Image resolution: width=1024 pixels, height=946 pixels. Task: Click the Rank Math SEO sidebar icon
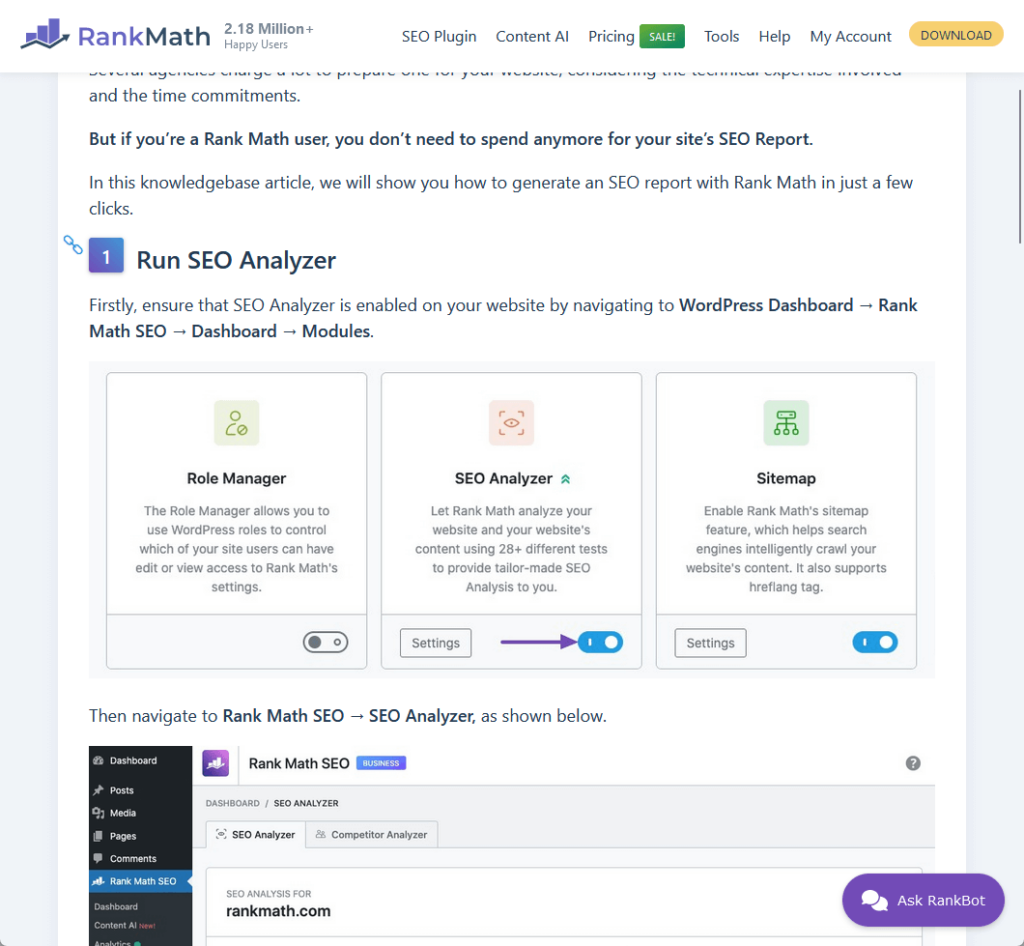[98, 881]
